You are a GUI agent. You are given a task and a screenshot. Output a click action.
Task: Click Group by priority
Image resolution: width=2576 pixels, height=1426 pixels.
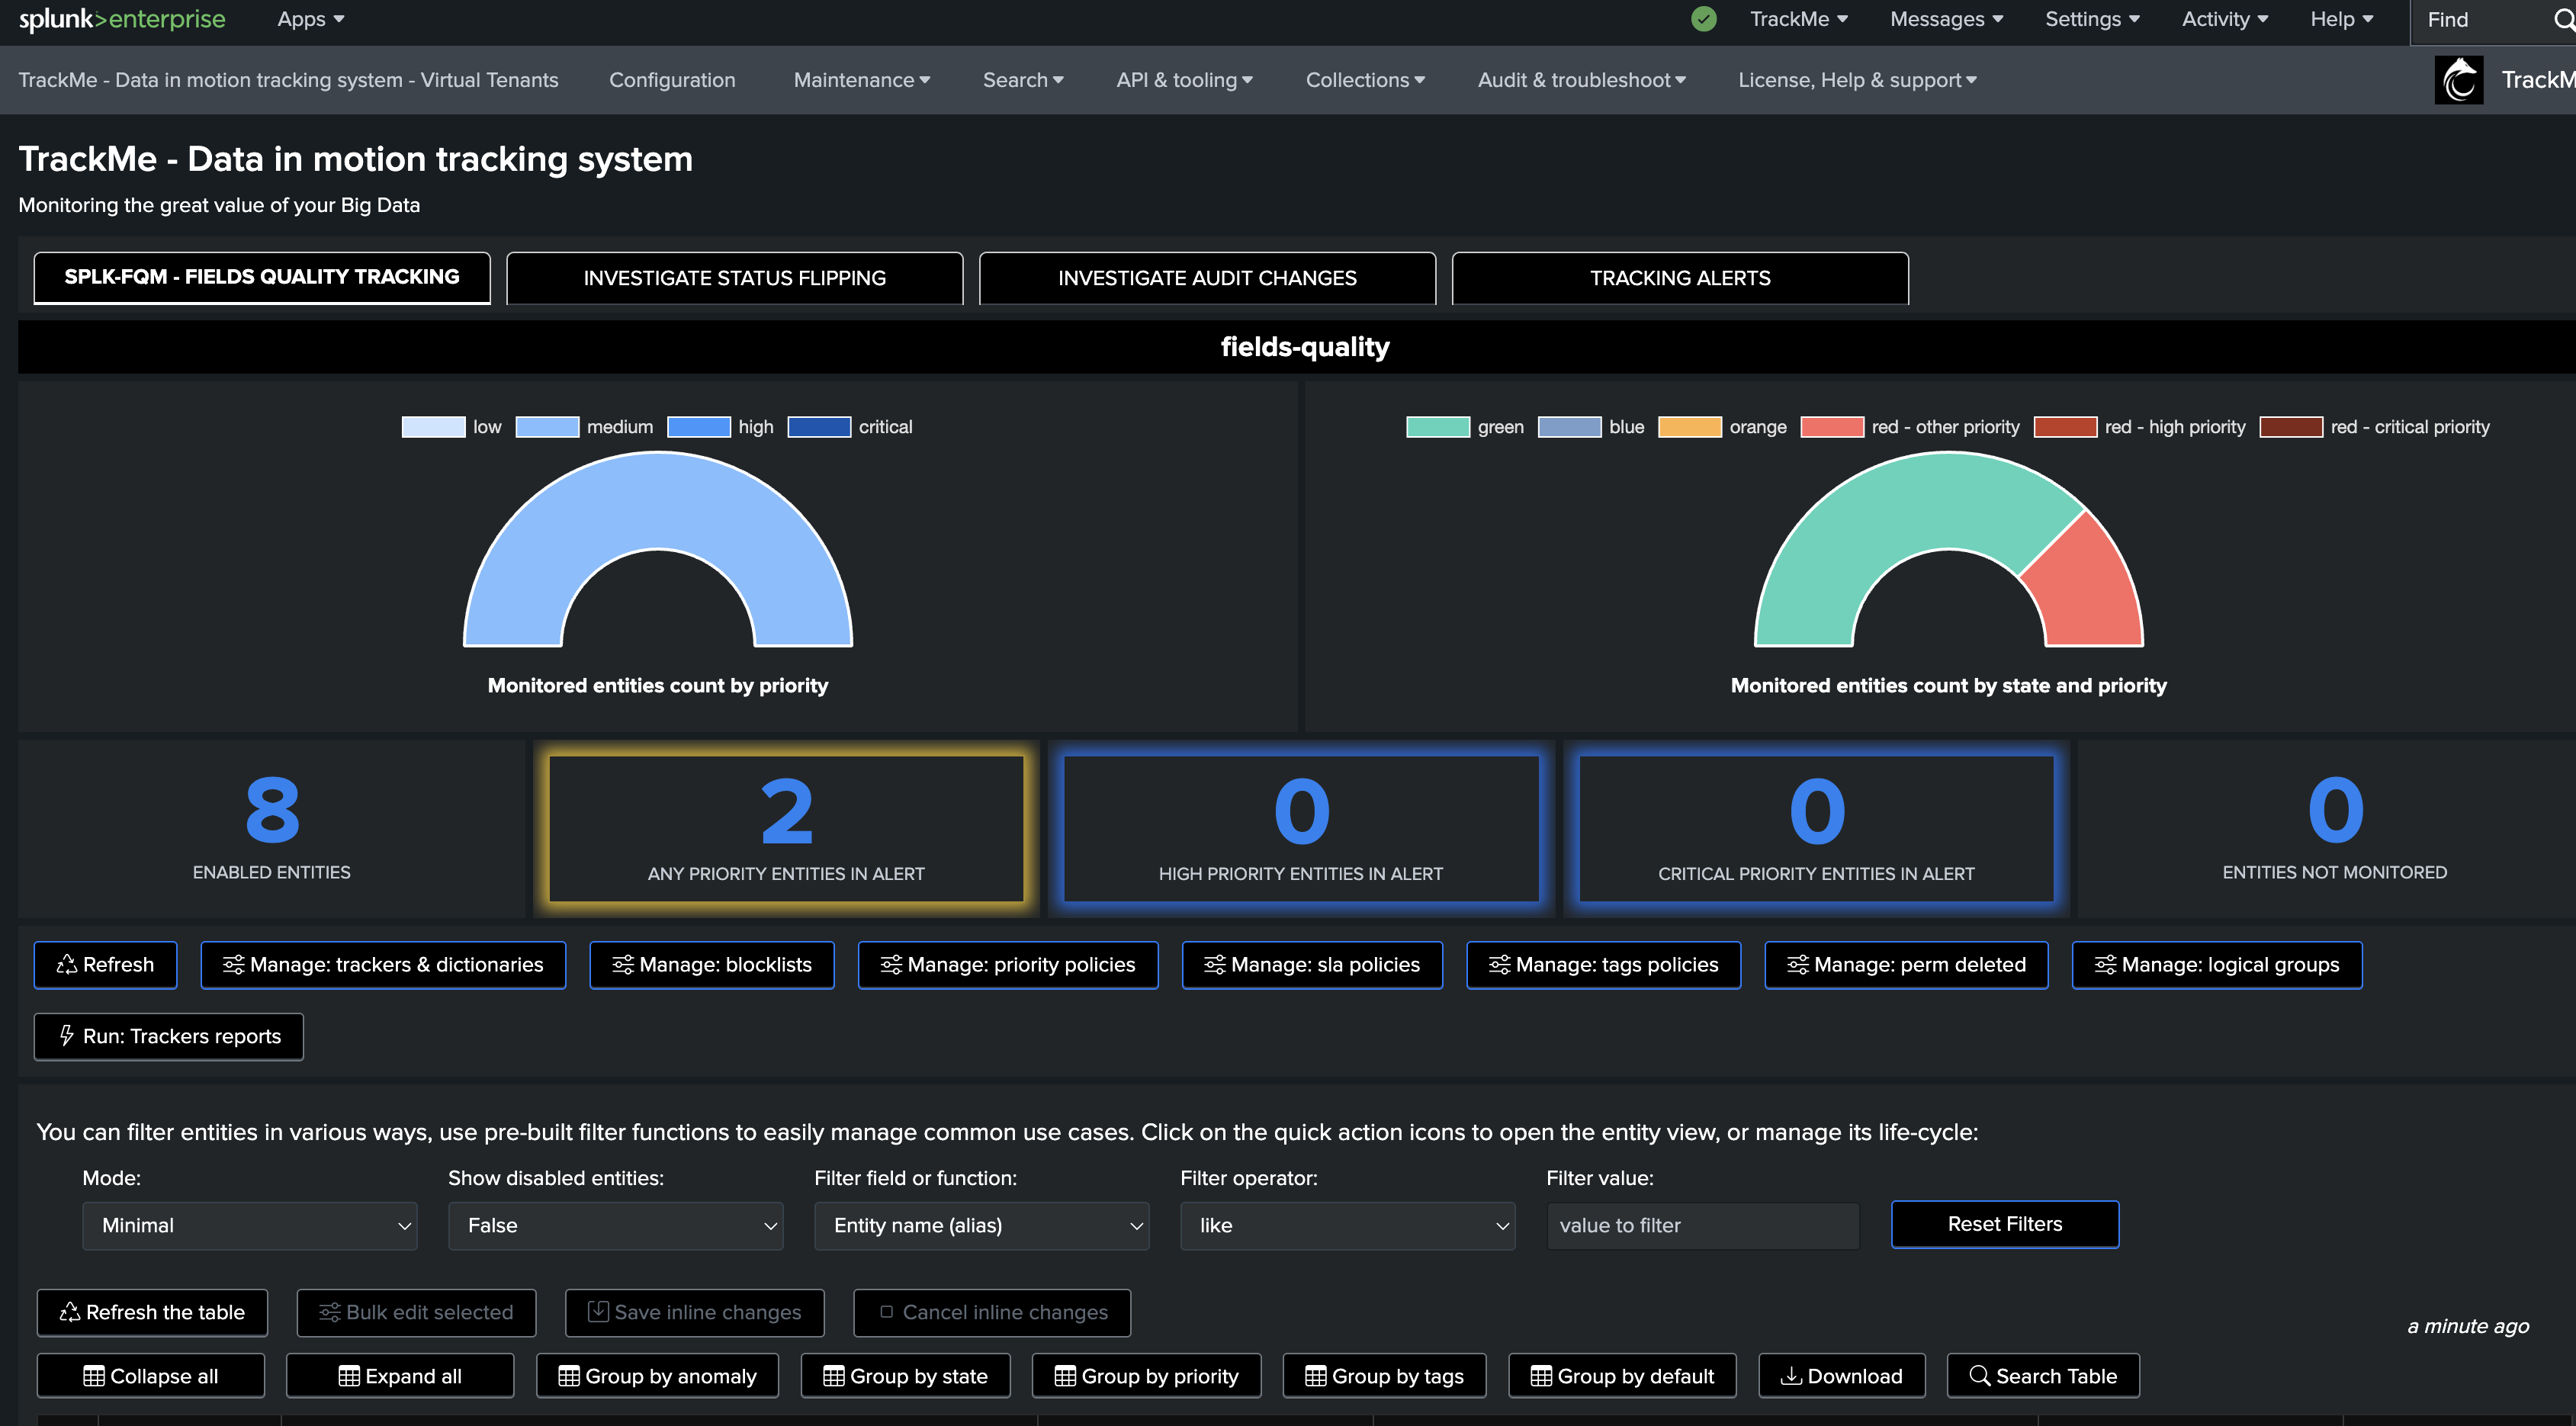click(1147, 1376)
